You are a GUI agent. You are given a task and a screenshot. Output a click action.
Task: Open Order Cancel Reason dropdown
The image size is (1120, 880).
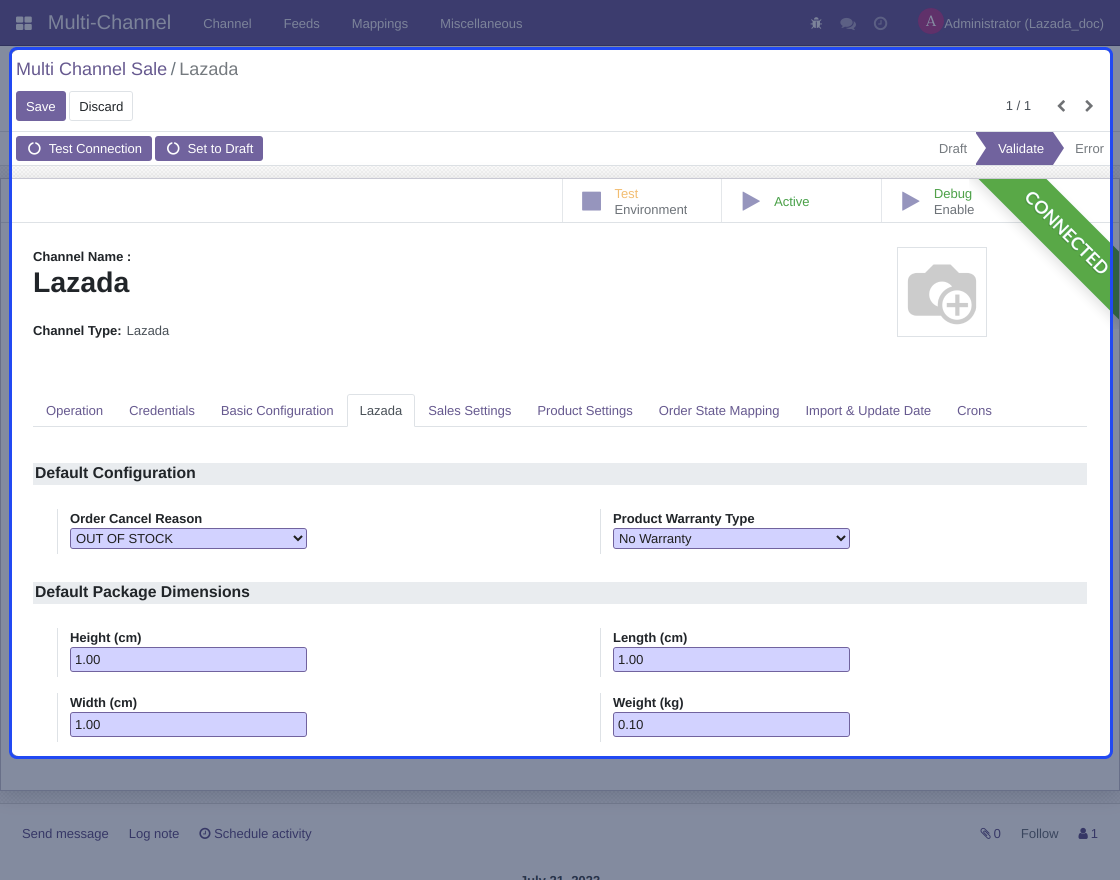(188, 539)
